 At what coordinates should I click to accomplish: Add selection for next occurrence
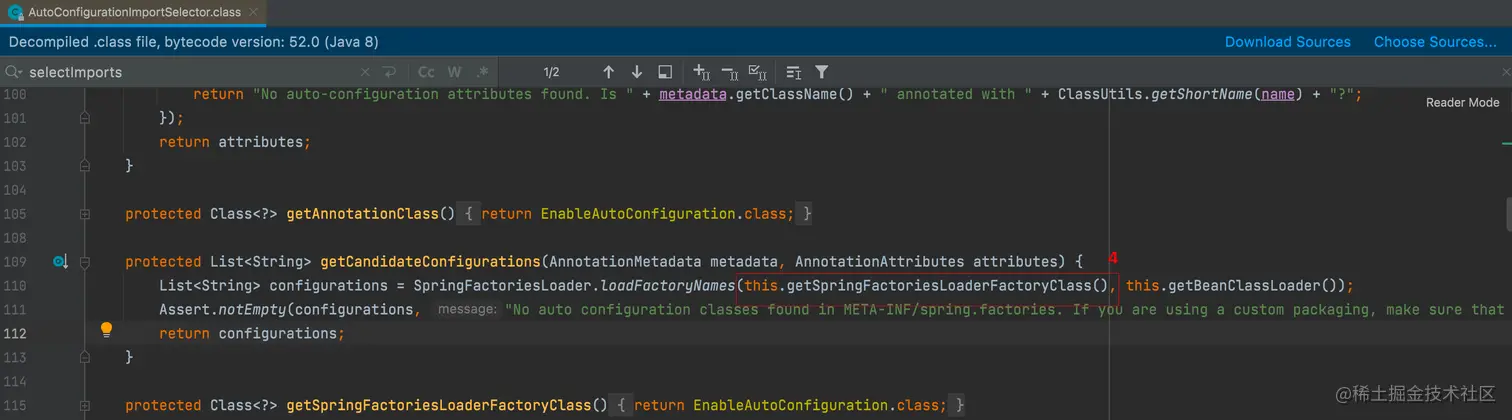(701, 72)
